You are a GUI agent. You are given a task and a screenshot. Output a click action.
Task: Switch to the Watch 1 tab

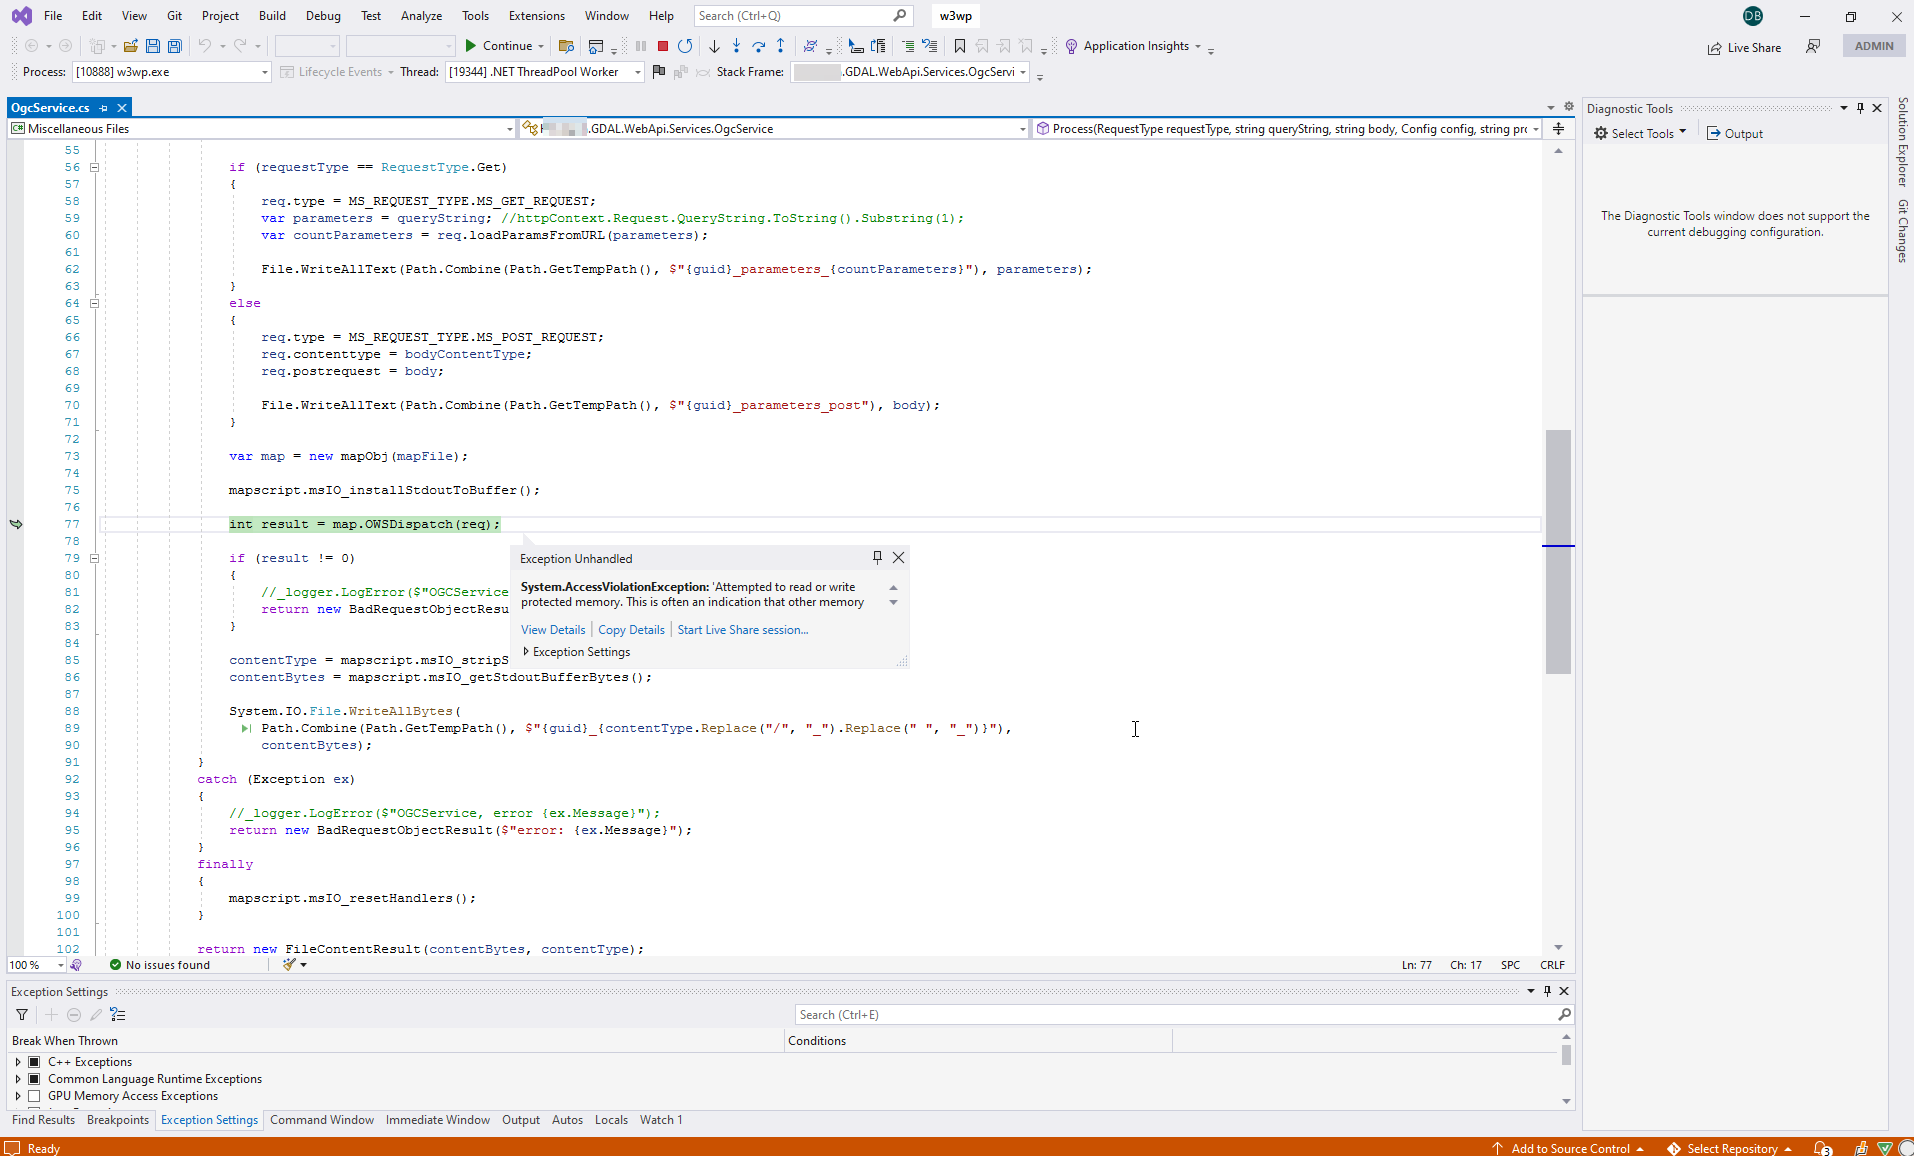[x=661, y=1120]
